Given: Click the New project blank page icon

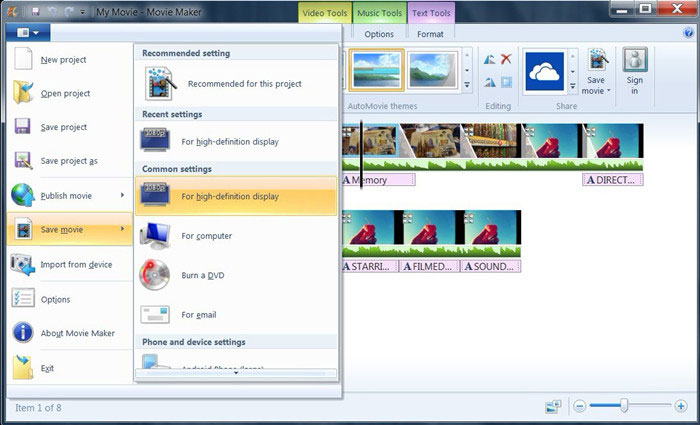Looking at the screenshot, I should click(x=23, y=59).
